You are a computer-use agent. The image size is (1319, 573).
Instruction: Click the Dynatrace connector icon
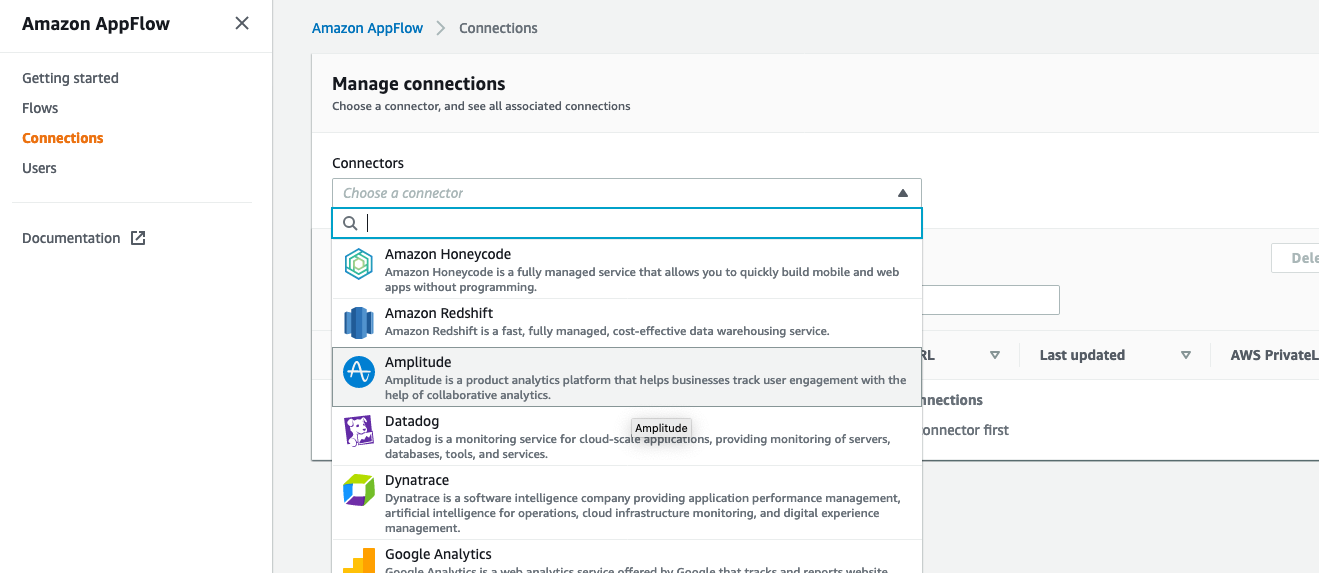pos(358,490)
